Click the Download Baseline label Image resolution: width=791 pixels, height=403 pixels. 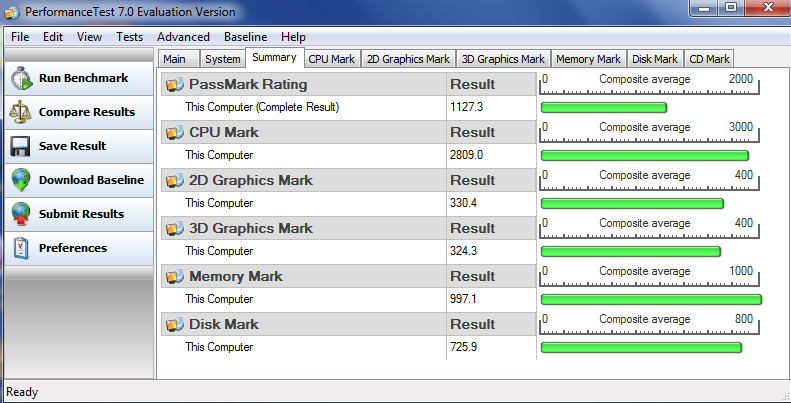(91, 180)
